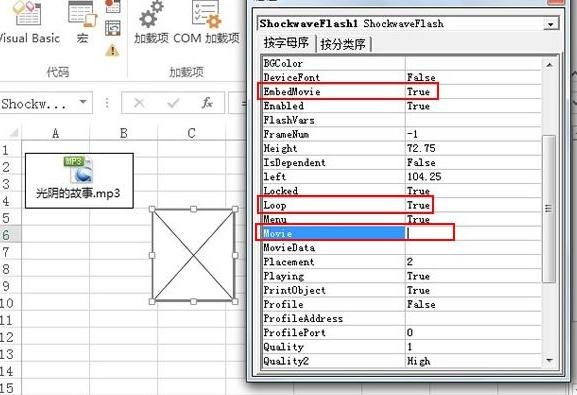Screen dimensions: 577x395
Task: Select the FlashVars property row
Action: [401, 120]
